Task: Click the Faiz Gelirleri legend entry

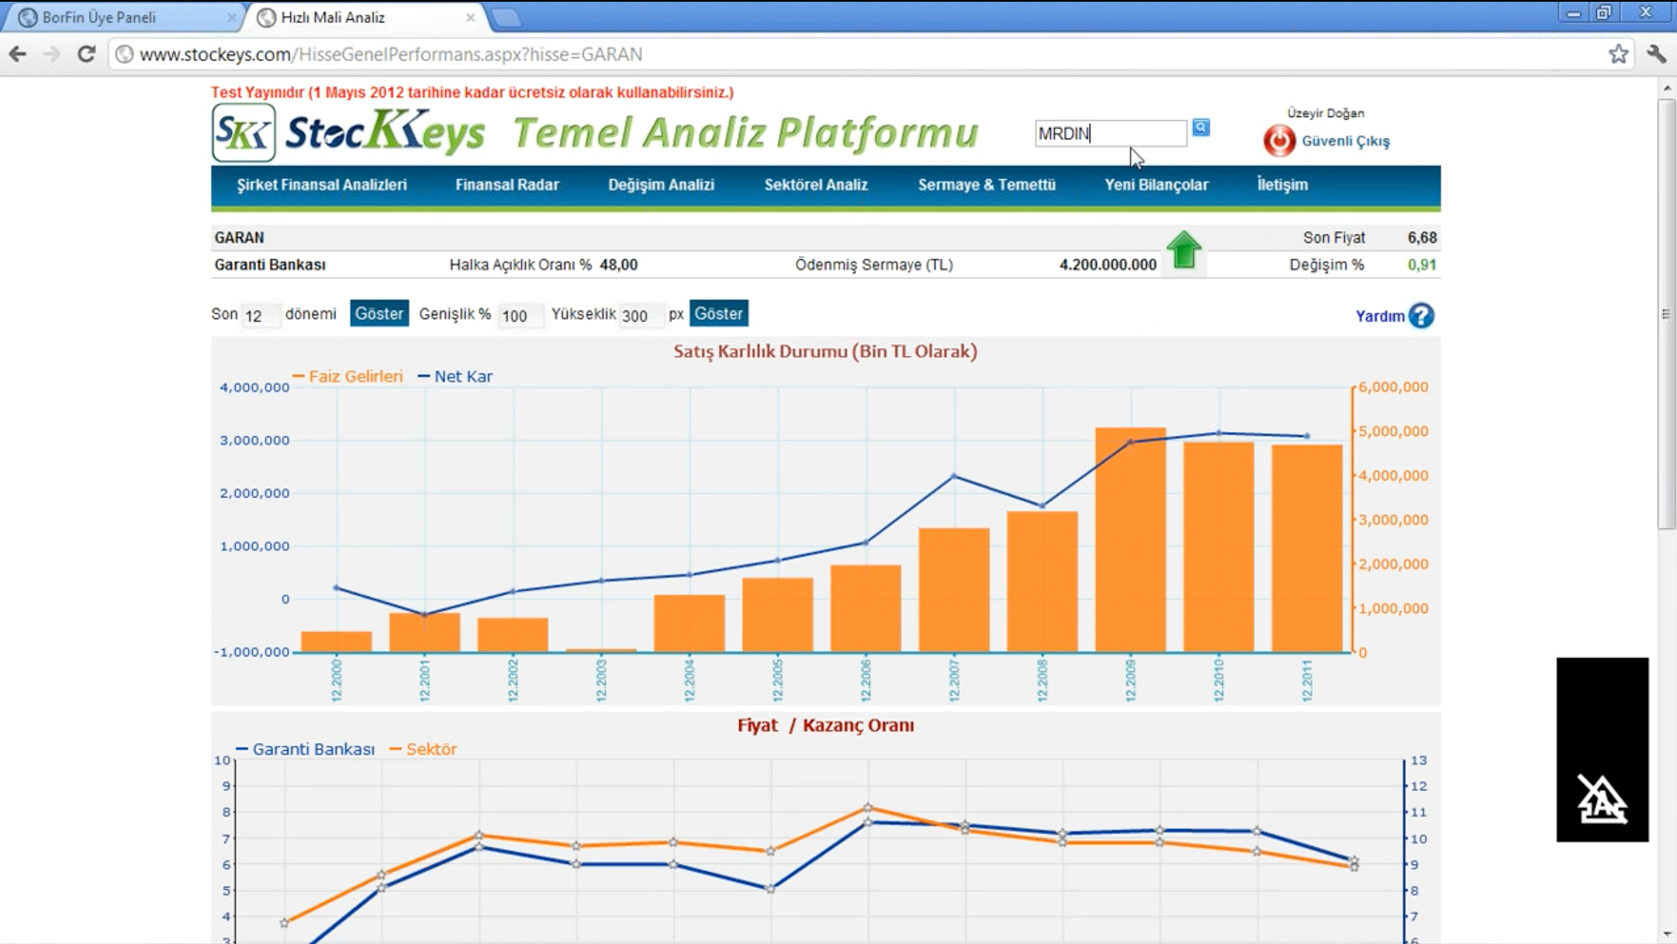Action: click(x=347, y=376)
